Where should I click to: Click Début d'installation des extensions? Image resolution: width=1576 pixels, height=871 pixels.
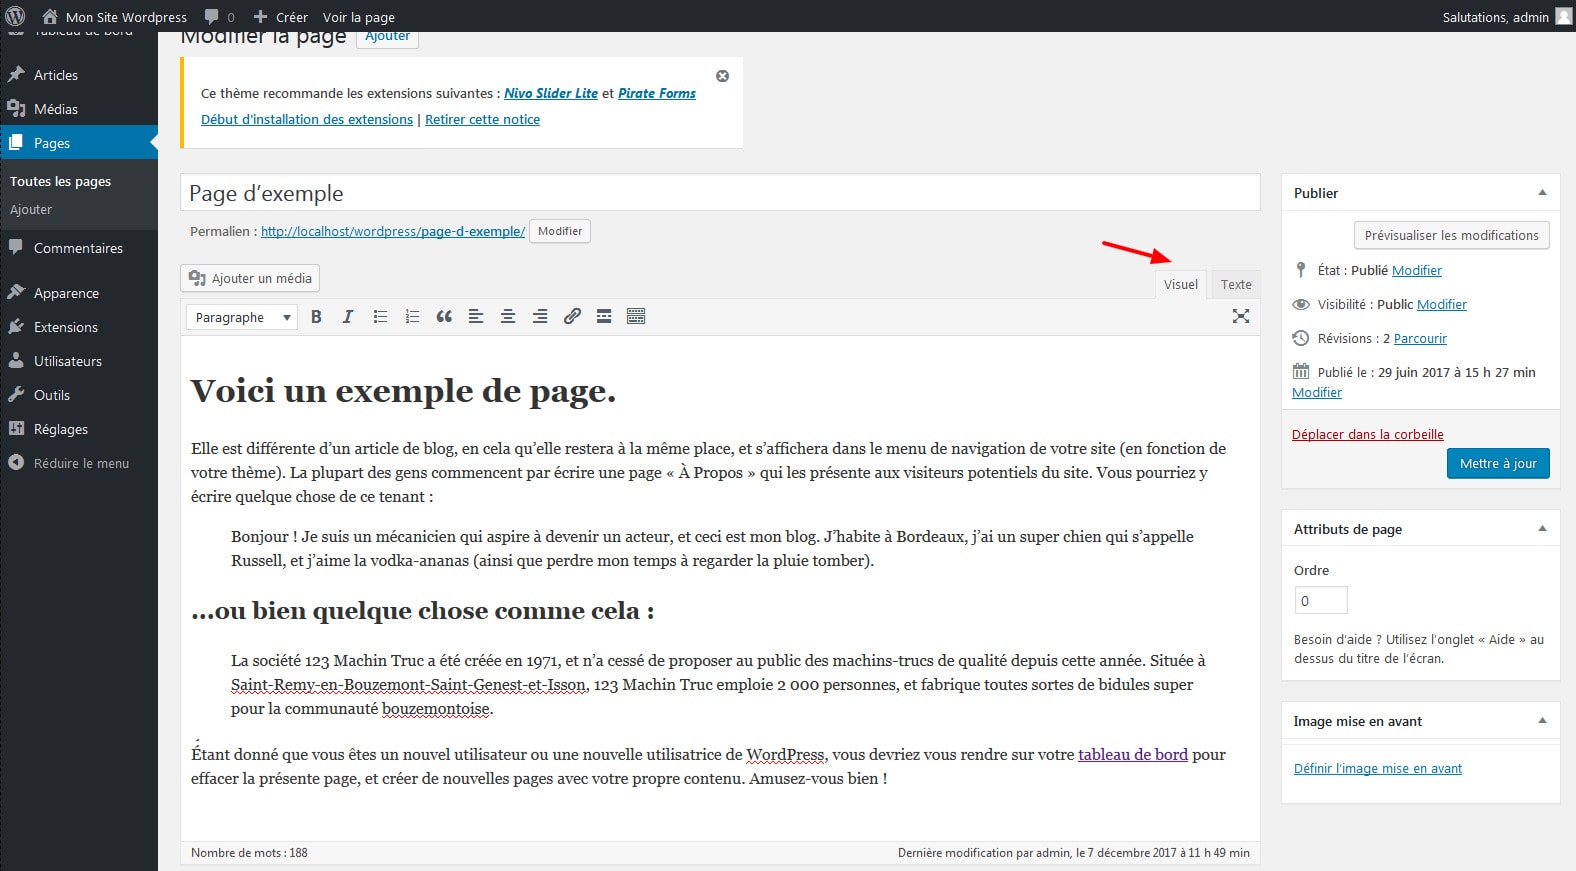(307, 119)
